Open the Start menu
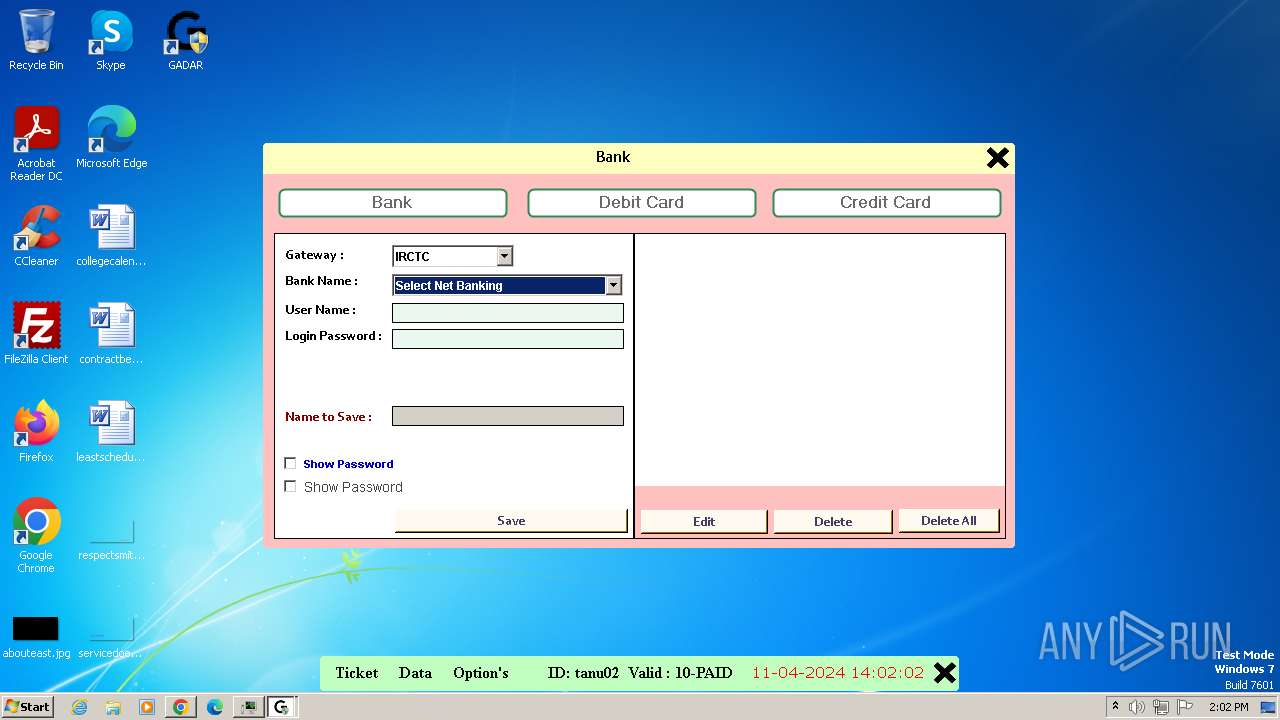This screenshot has height=720, width=1280. [x=28, y=707]
